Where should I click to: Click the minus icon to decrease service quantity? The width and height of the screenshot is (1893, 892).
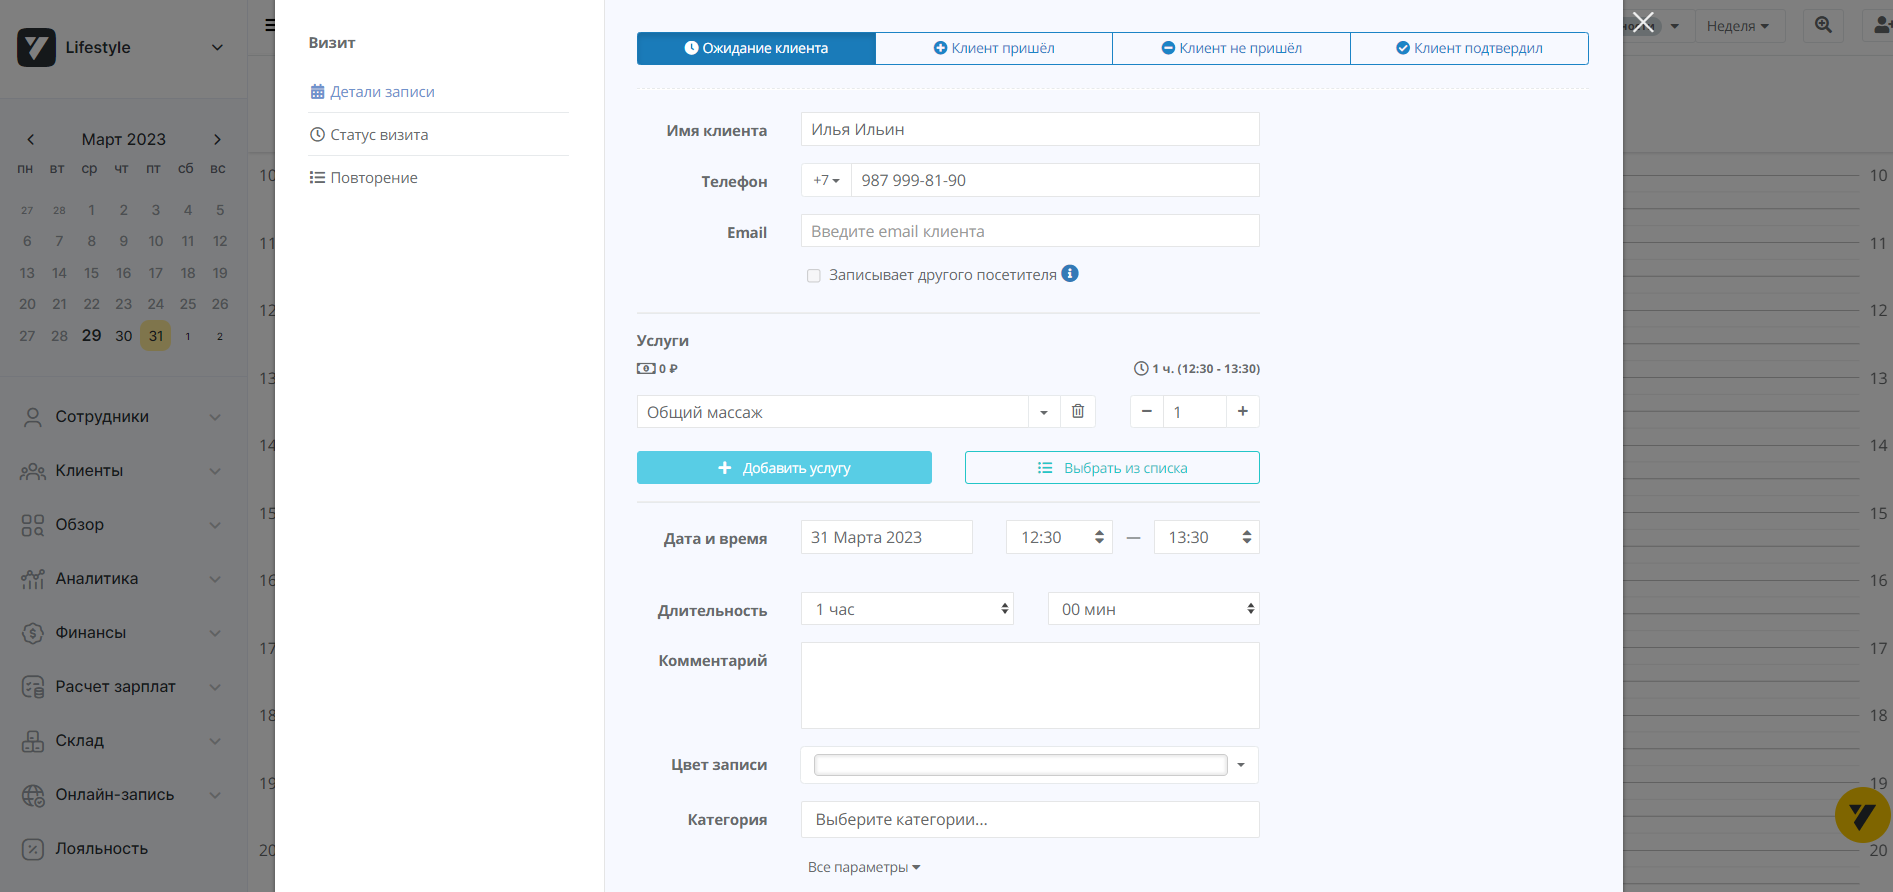click(x=1147, y=412)
